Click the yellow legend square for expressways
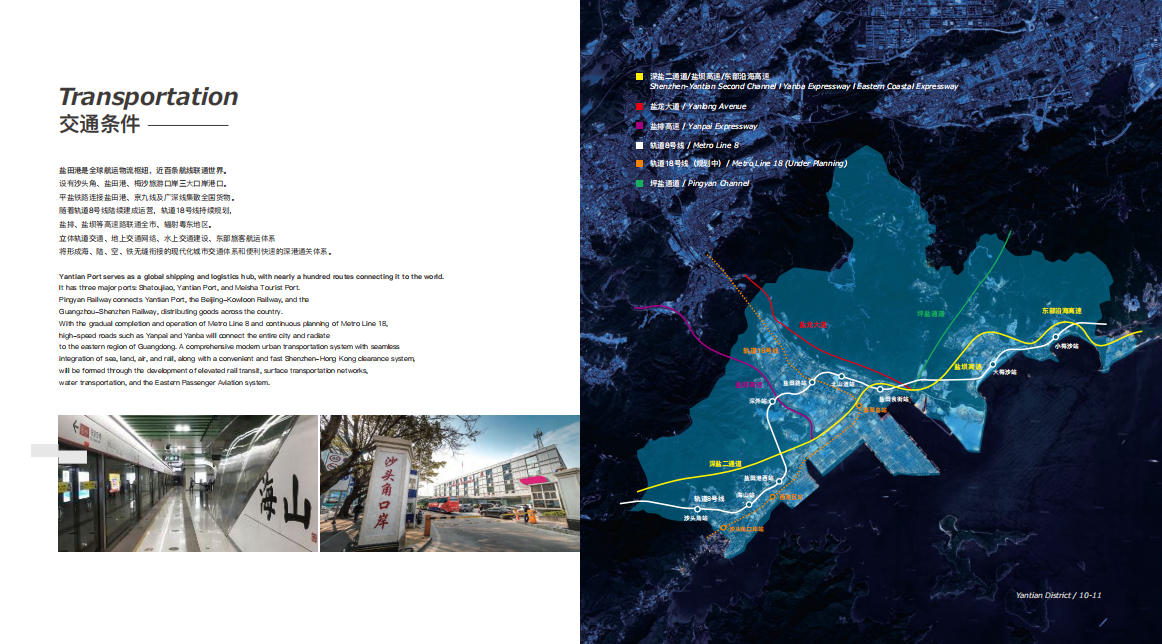Viewport: 1162px width, 644px height. pyautogui.click(x=639, y=76)
